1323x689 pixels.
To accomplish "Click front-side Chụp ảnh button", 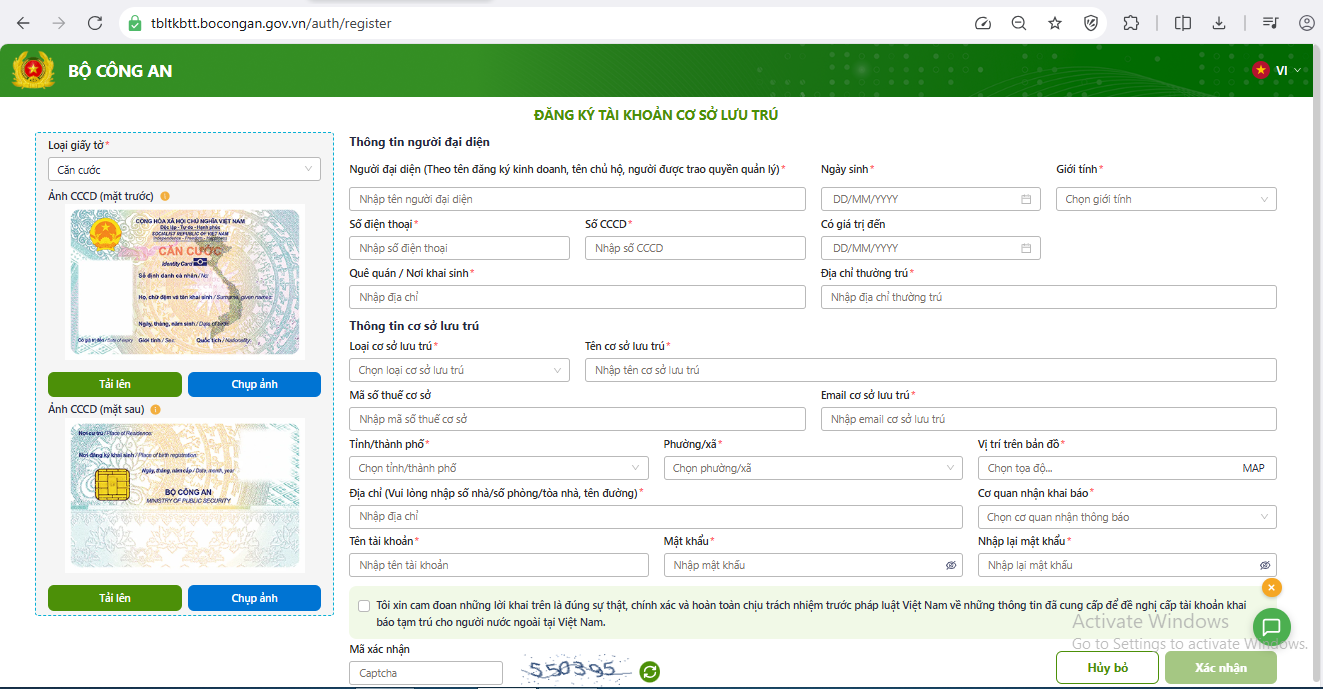I will [254, 384].
